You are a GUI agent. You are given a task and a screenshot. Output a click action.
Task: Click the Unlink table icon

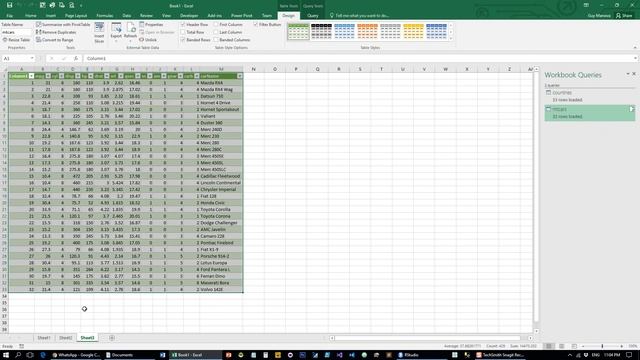pyautogui.click(x=142, y=40)
